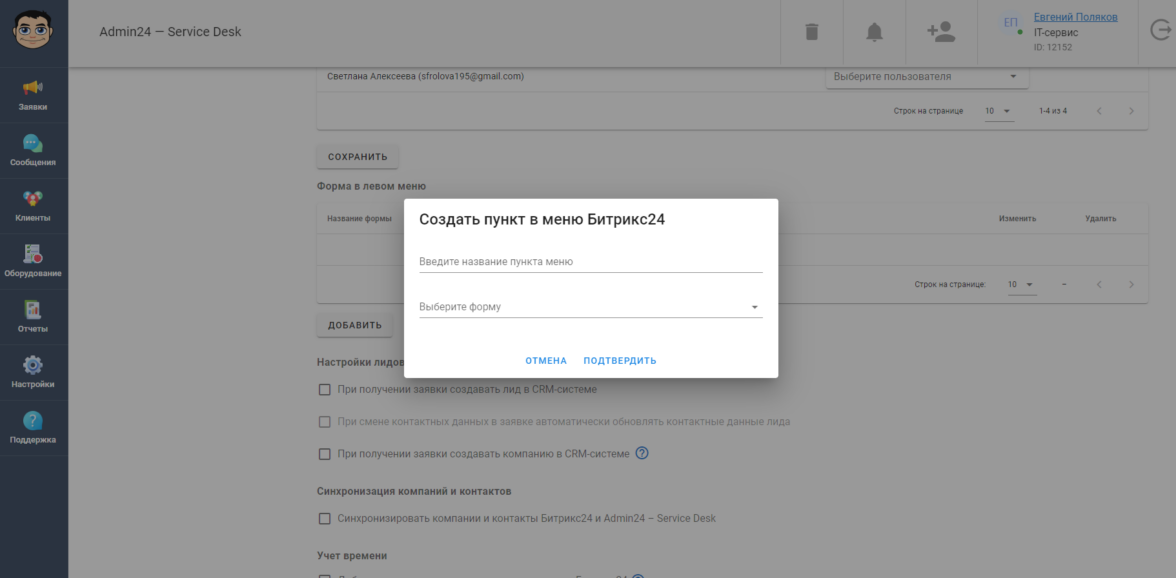Open the 'Выберите пользователя' dropdown
Screen dimensions: 1176x578
pyautogui.click(x=926, y=75)
